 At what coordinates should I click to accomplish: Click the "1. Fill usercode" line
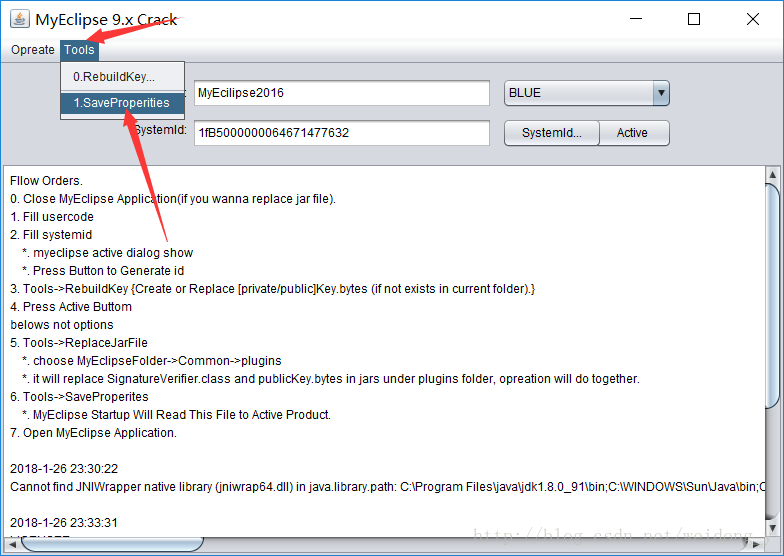tap(52, 217)
